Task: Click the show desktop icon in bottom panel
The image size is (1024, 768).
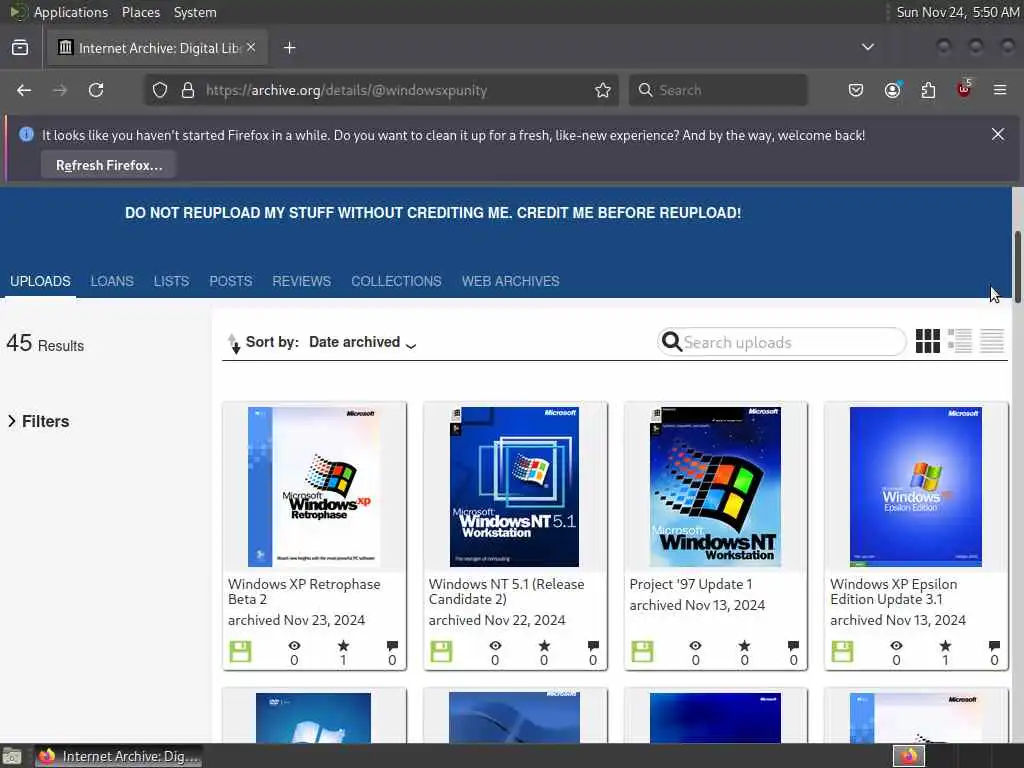Action: (x=12, y=757)
